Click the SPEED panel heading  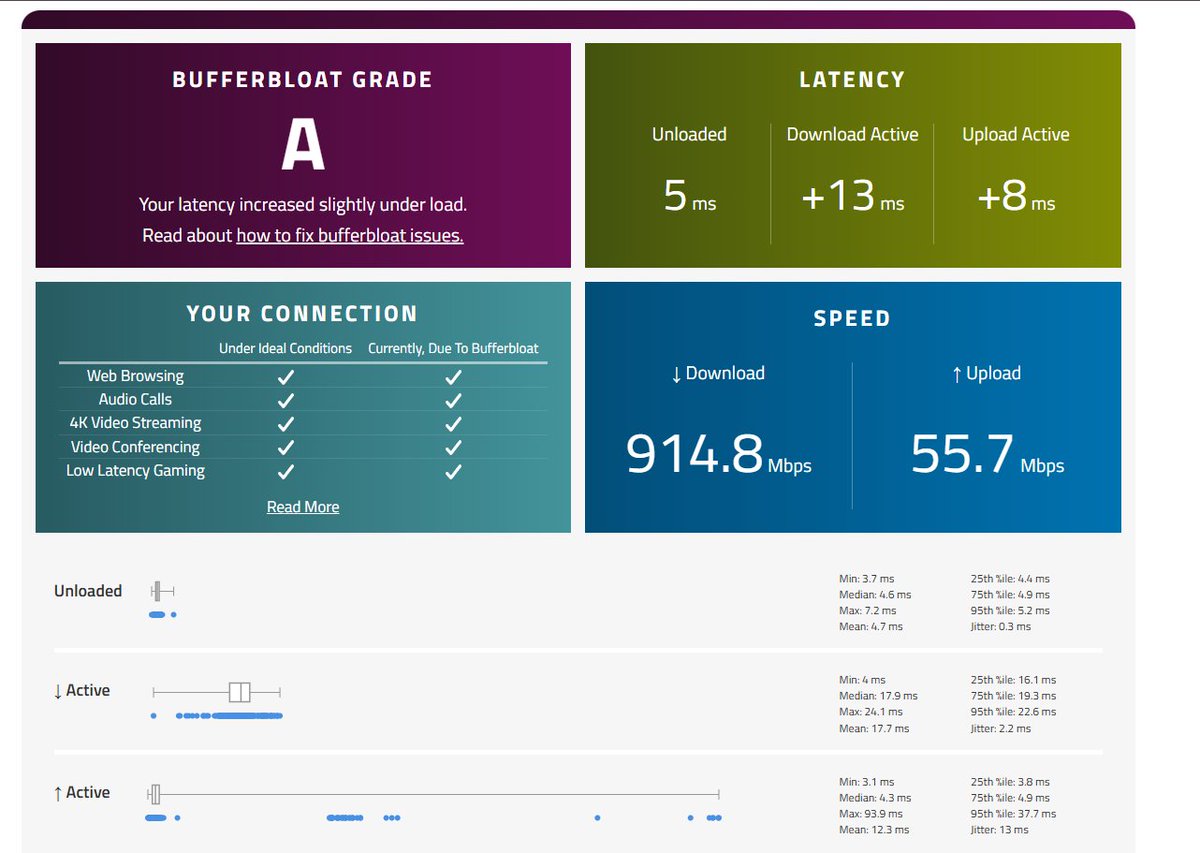pos(852,319)
